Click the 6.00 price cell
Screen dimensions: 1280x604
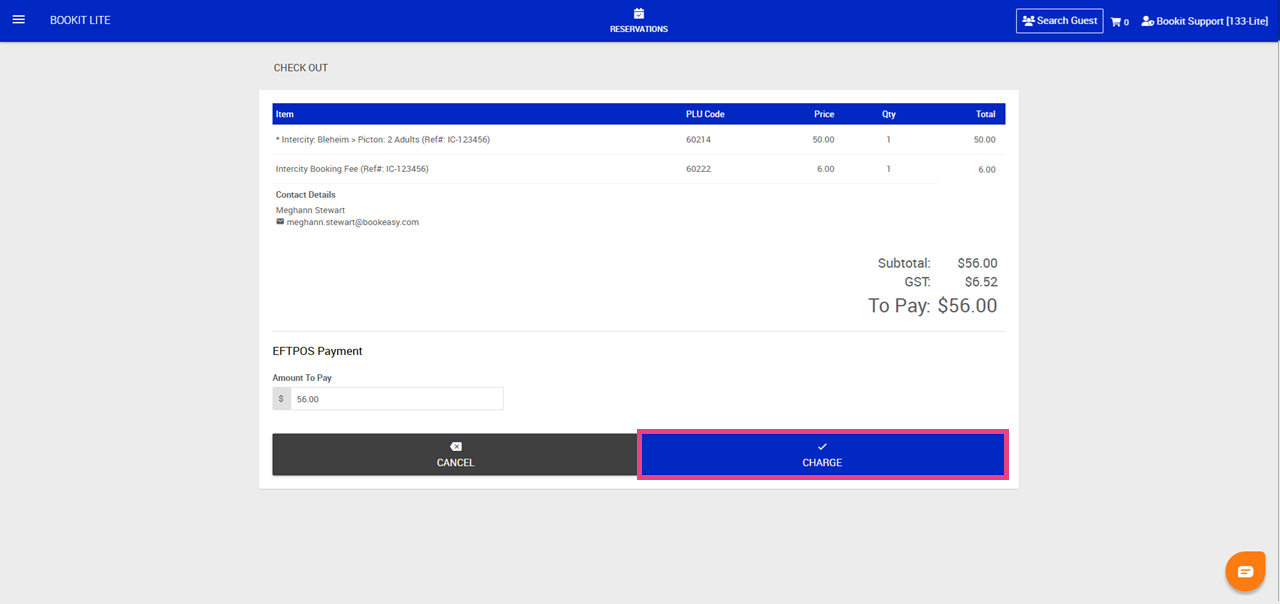coord(825,169)
